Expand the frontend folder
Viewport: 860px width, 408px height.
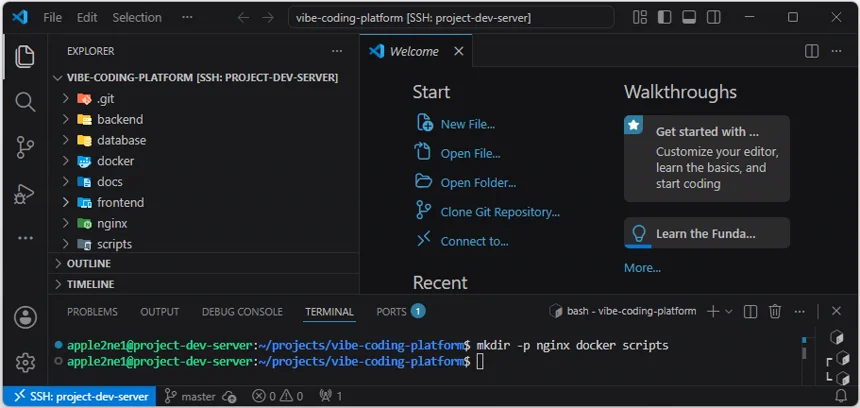coord(203,203)
